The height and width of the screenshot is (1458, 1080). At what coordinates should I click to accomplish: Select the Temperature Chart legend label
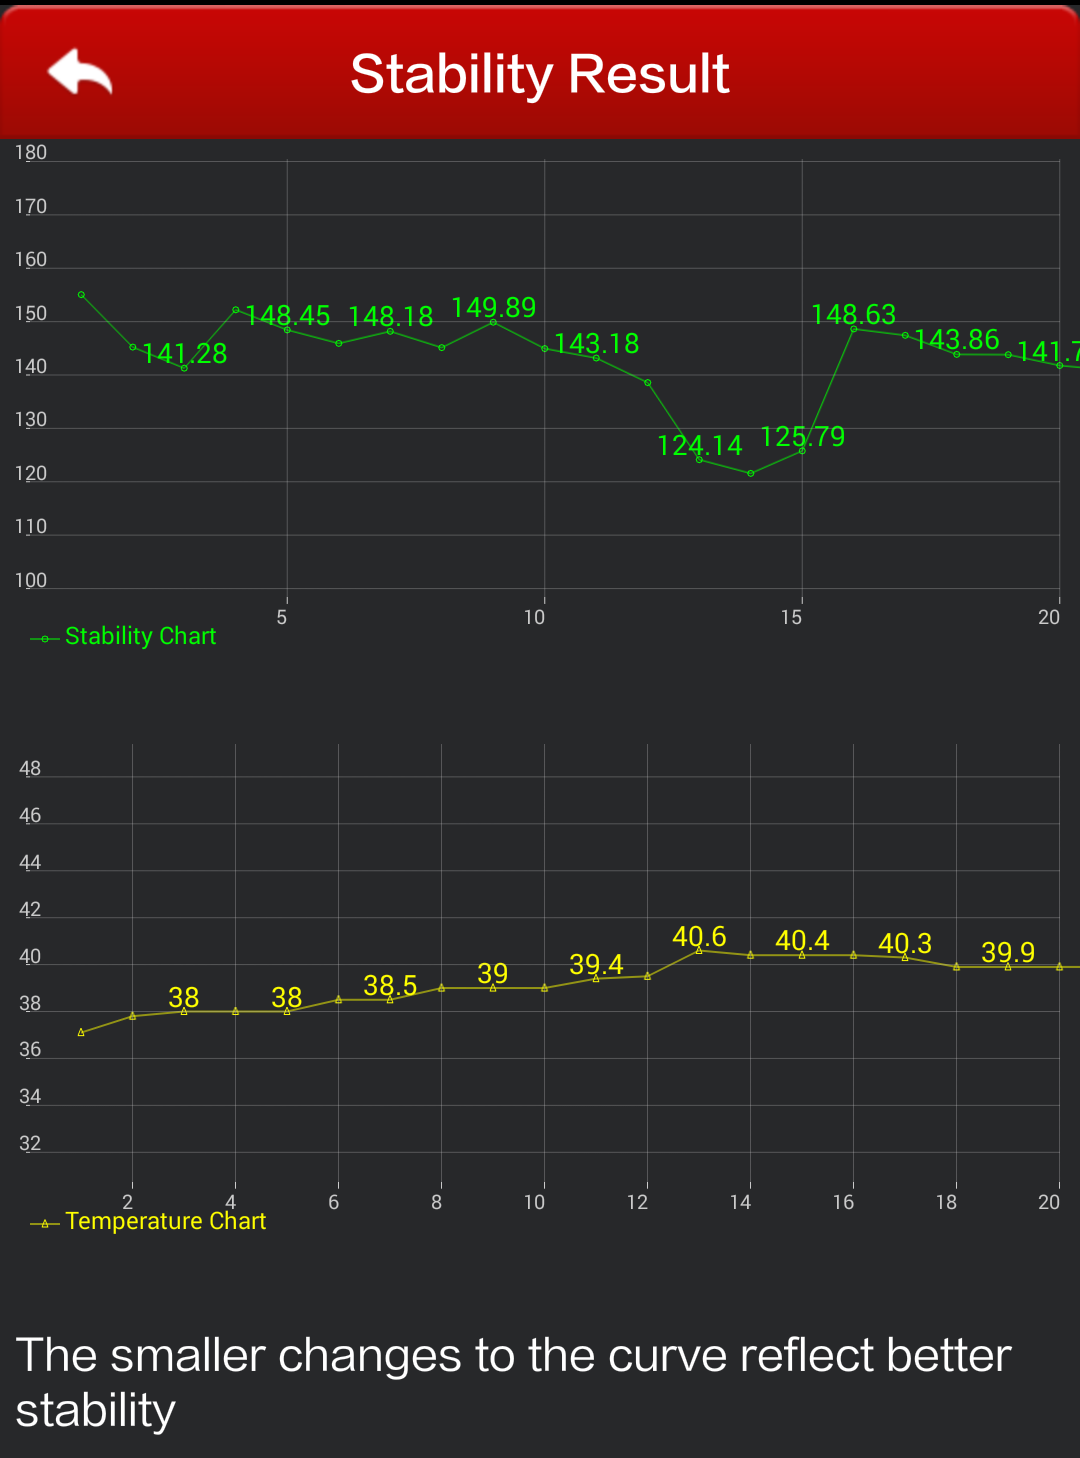click(x=165, y=1221)
